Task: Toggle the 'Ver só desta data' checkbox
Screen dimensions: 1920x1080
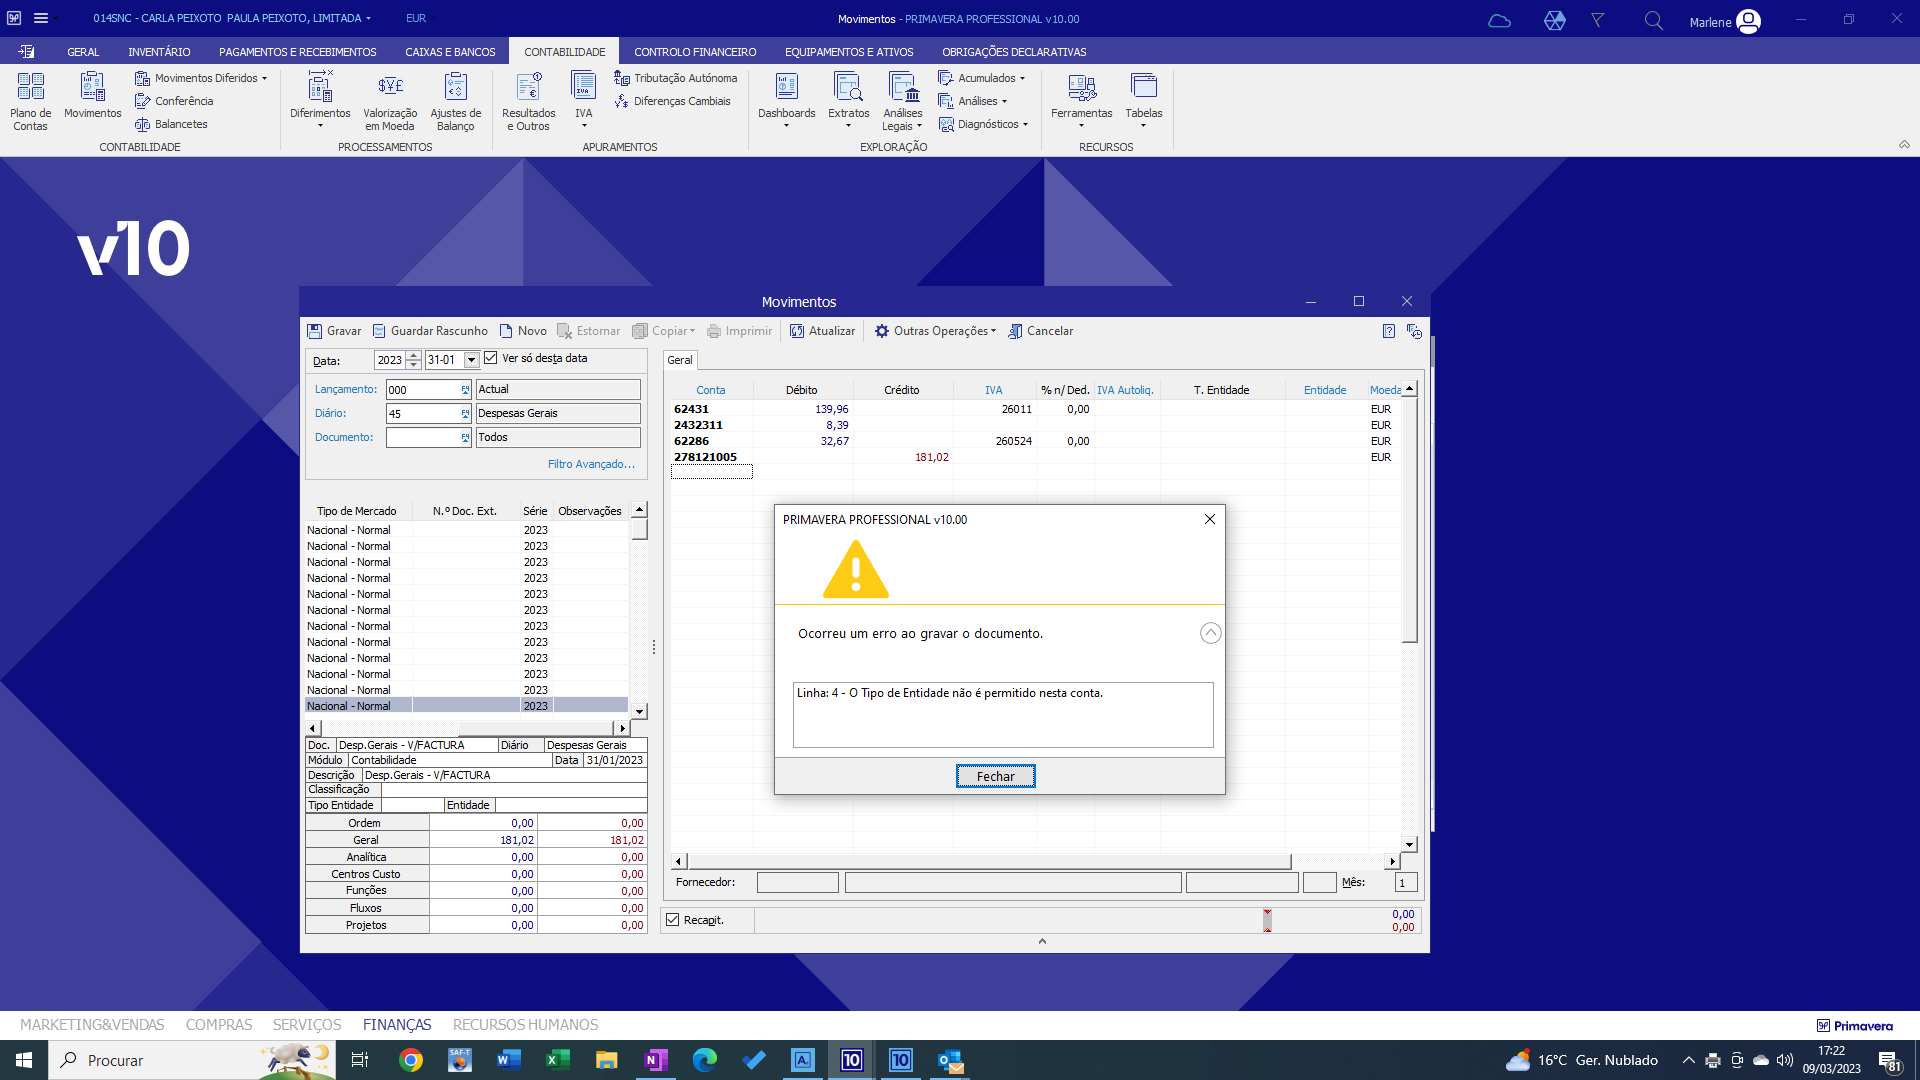Action: pyautogui.click(x=491, y=358)
